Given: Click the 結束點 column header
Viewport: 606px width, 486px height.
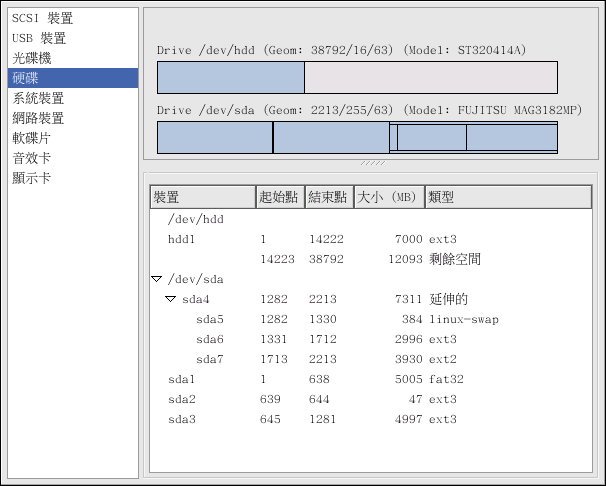Looking at the screenshot, I should coord(329,197).
